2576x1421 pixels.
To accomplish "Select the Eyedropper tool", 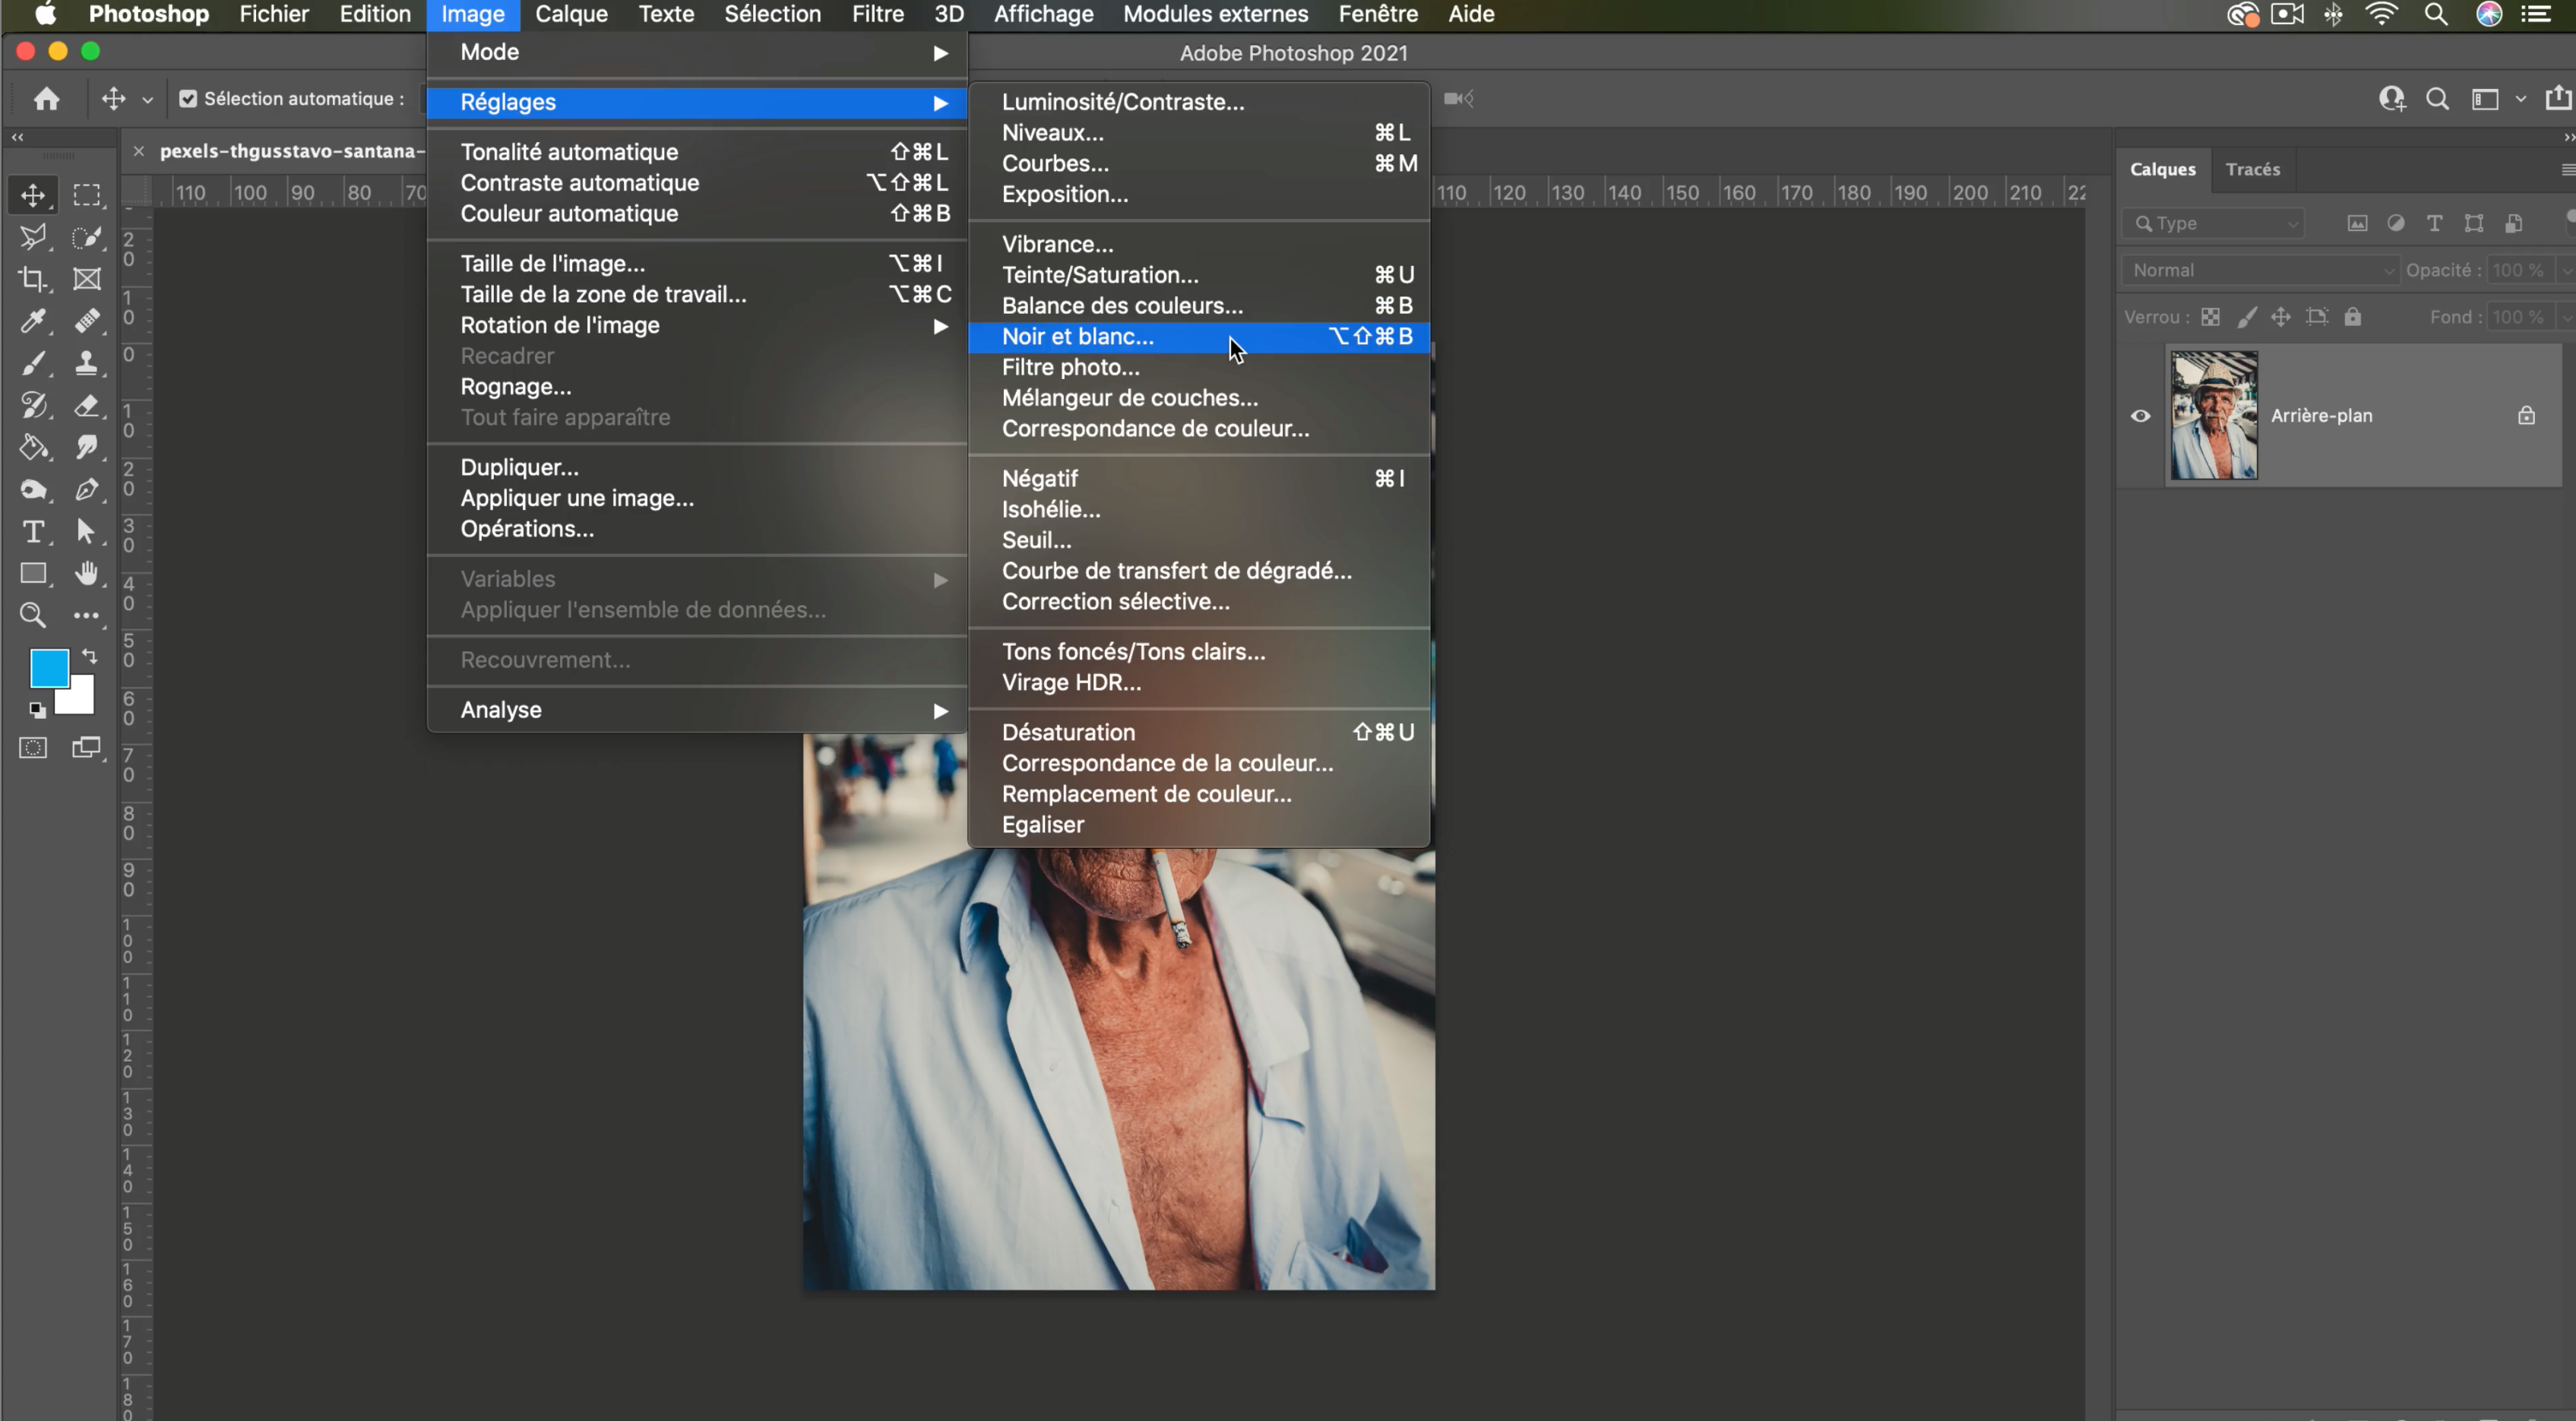I will point(33,321).
